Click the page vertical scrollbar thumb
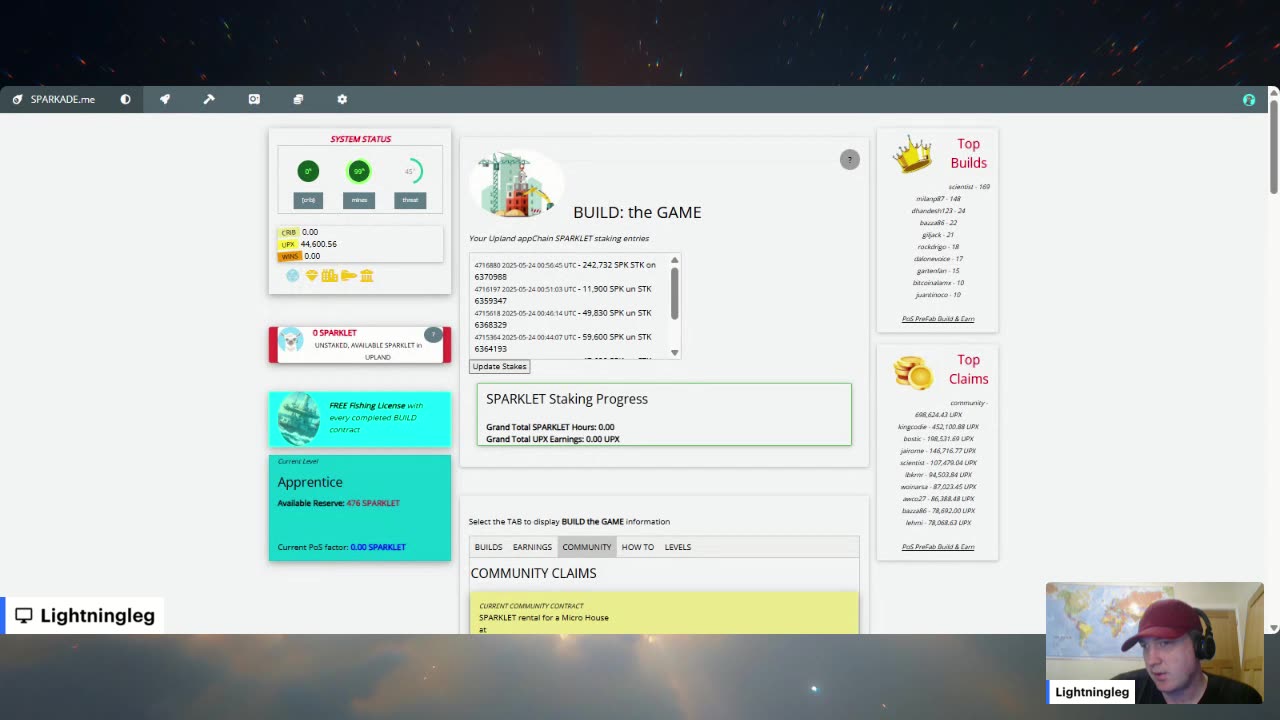 [x=1273, y=145]
